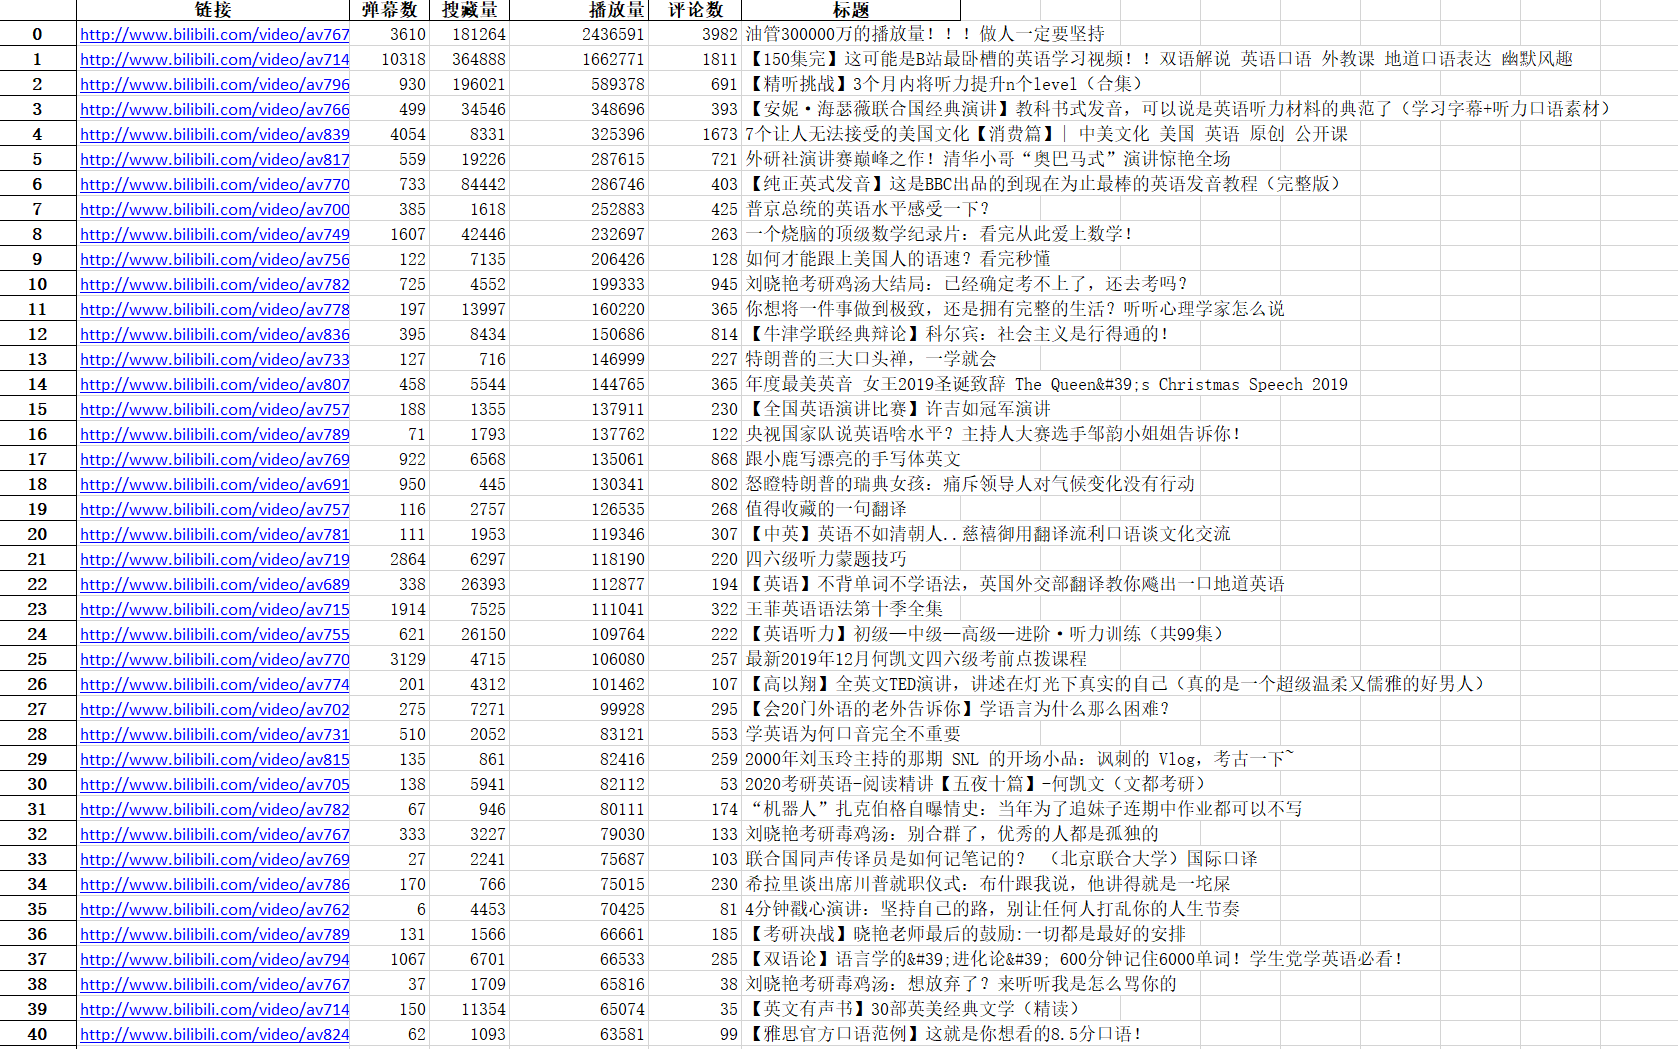Click title starting 4分钟戳心演讲
The height and width of the screenshot is (1049, 1678).
993,909
